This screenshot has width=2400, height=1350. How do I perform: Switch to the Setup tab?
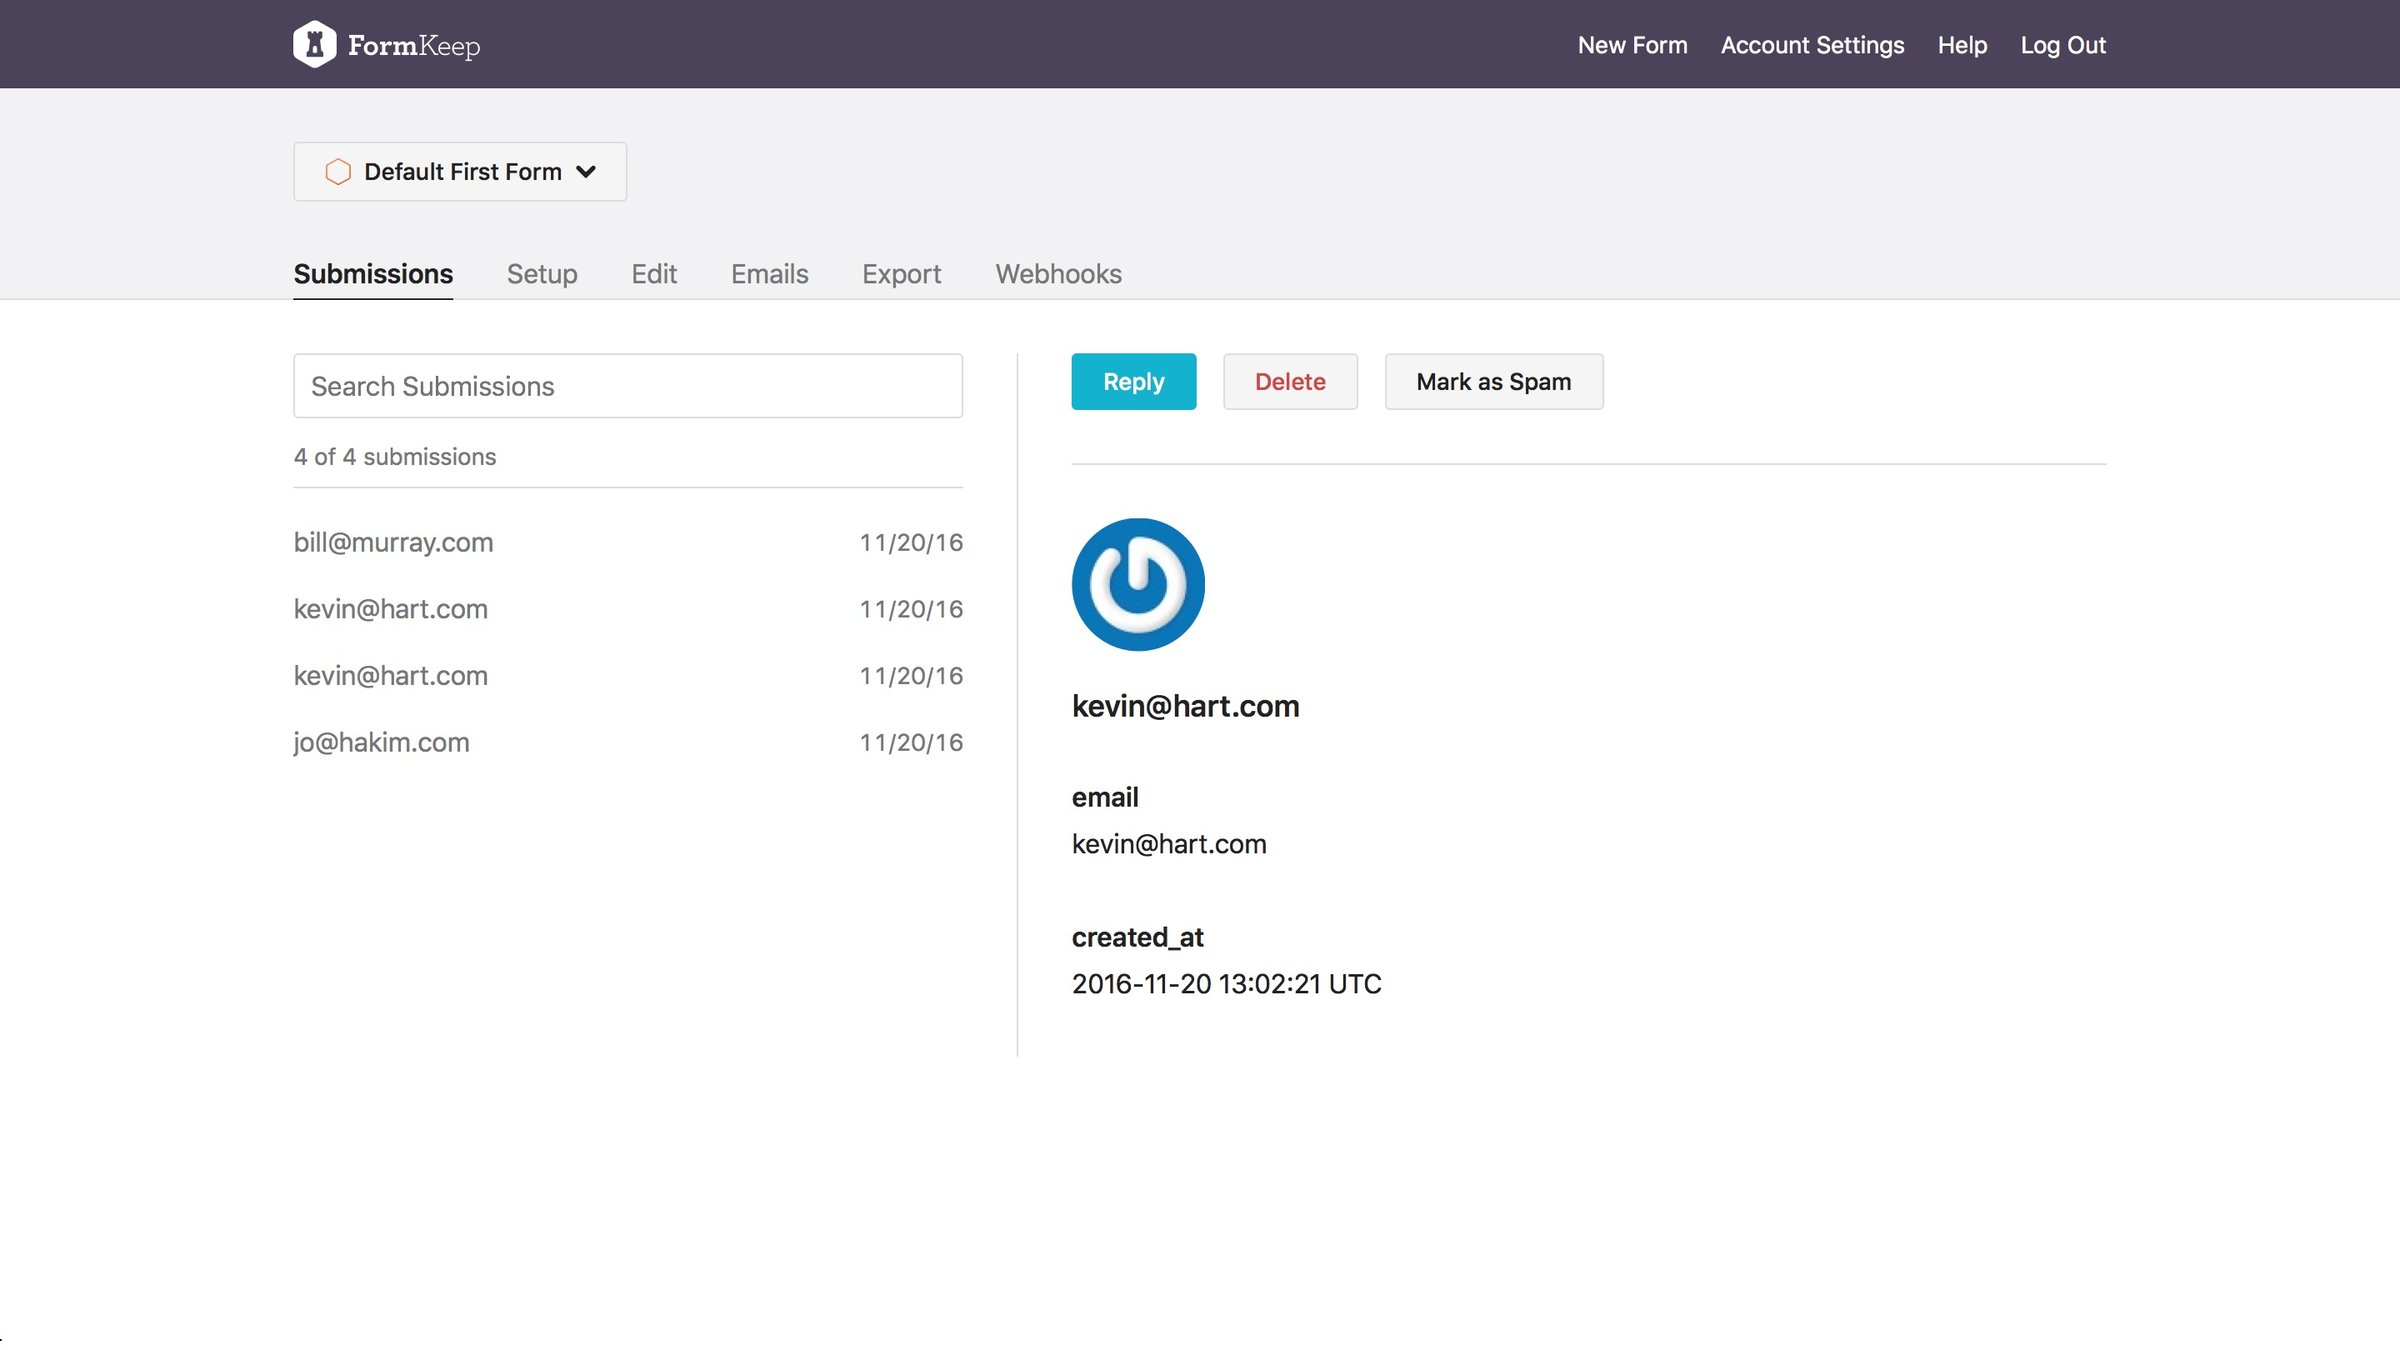click(542, 274)
